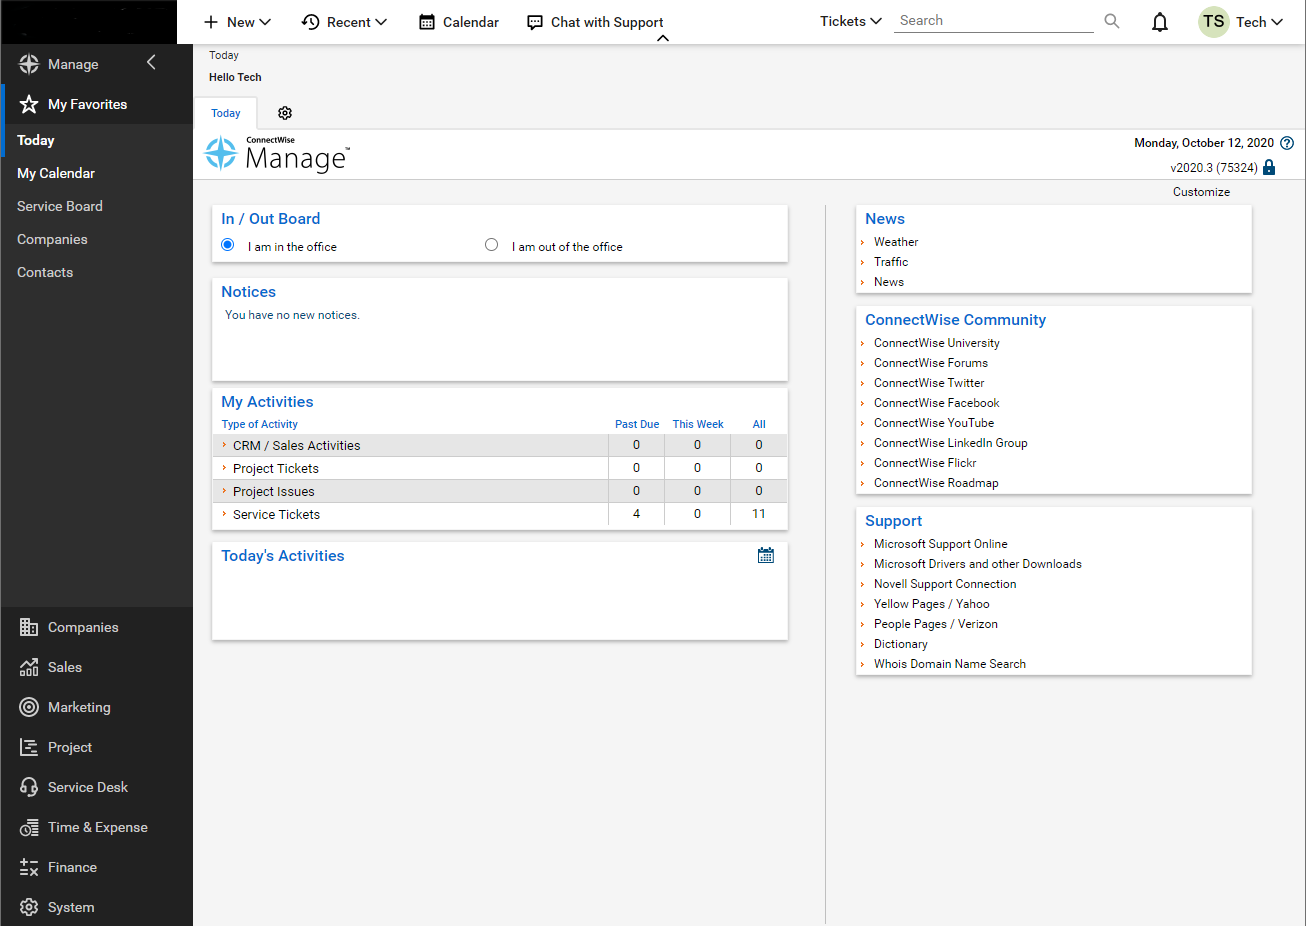Open the Companies building icon module
Screen dimensions: 1306x926
coord(29,627)
